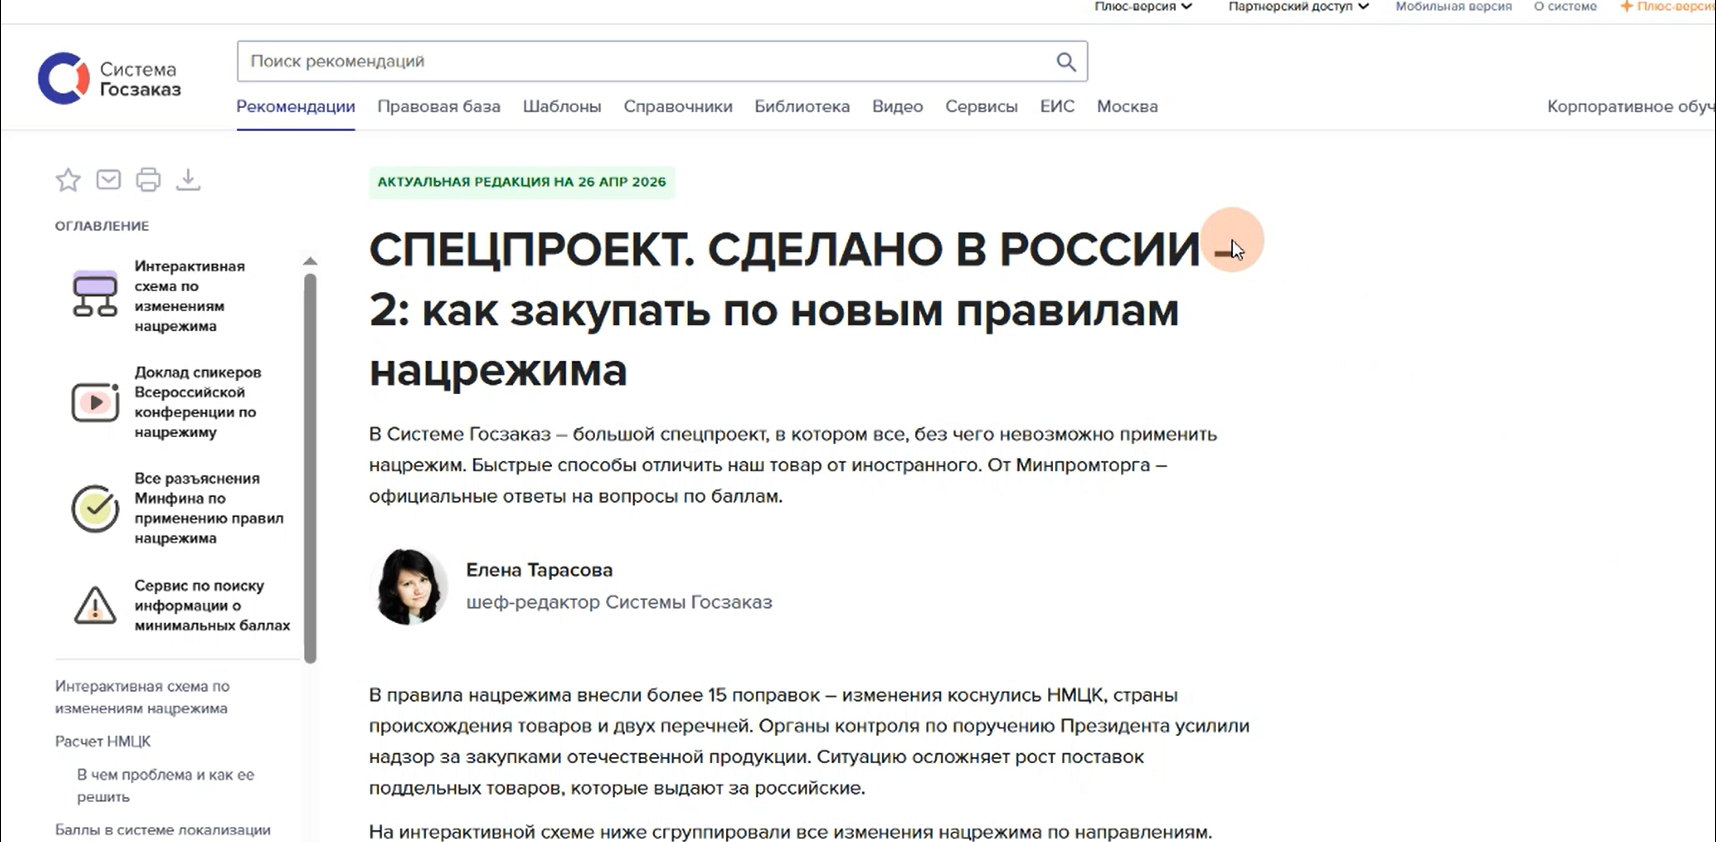Jump to Расчет НМЦК section
The image size is (1716, 842).
pyautogui.click(x=103, y=741)
